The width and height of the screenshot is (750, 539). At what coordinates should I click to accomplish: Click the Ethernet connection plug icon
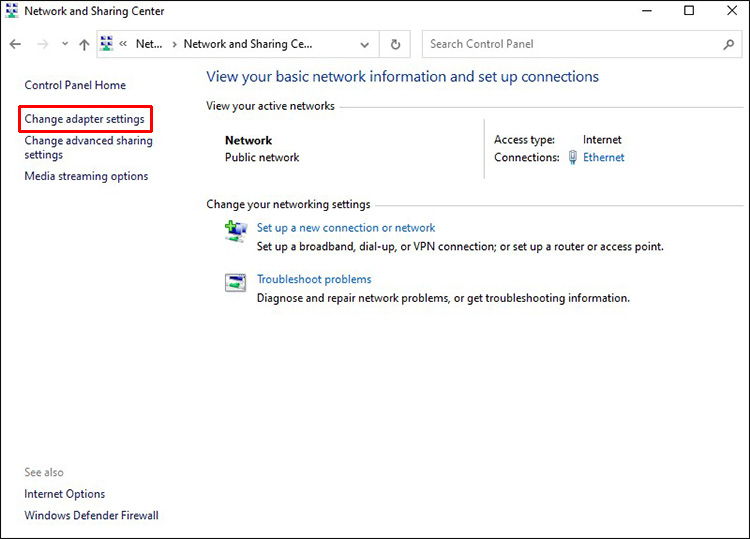point(572,157)
